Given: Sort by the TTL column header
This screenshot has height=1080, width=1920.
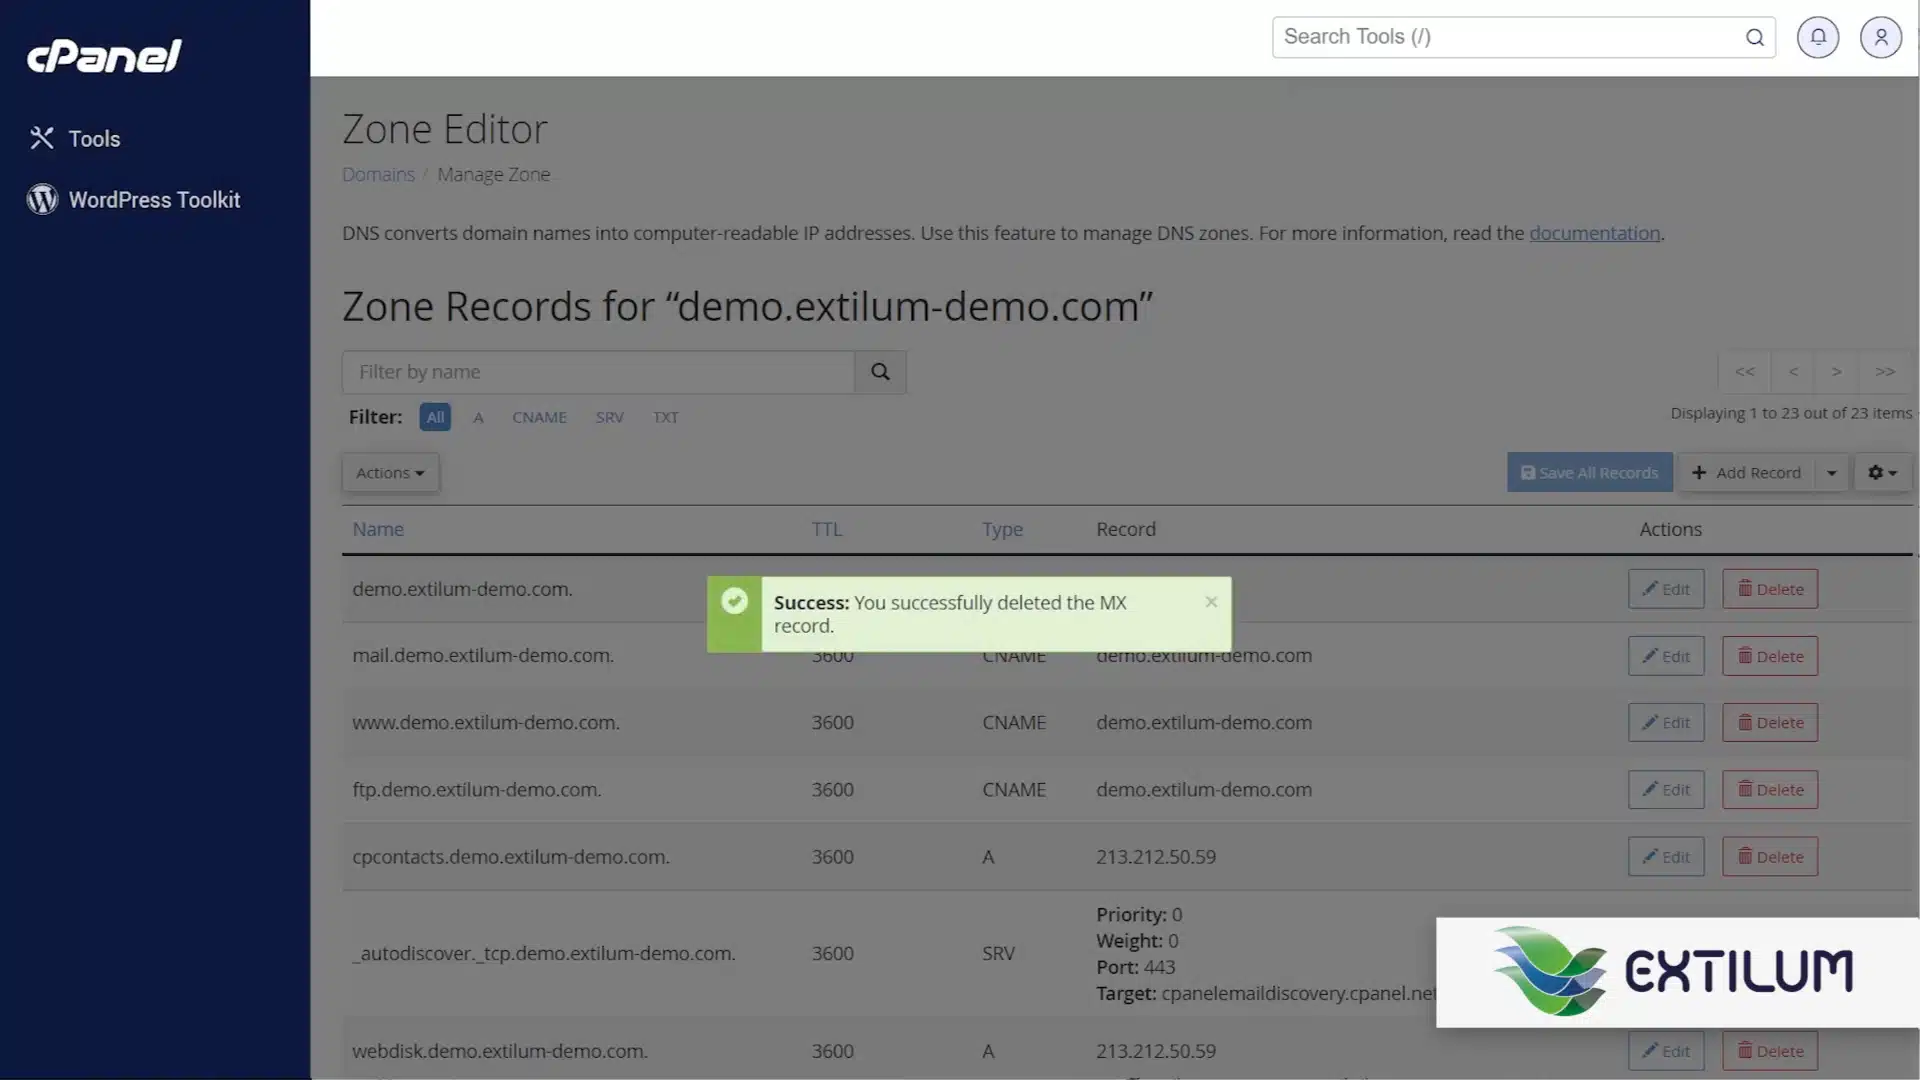Looking at the screenshot, I should [x=826, y=529].
